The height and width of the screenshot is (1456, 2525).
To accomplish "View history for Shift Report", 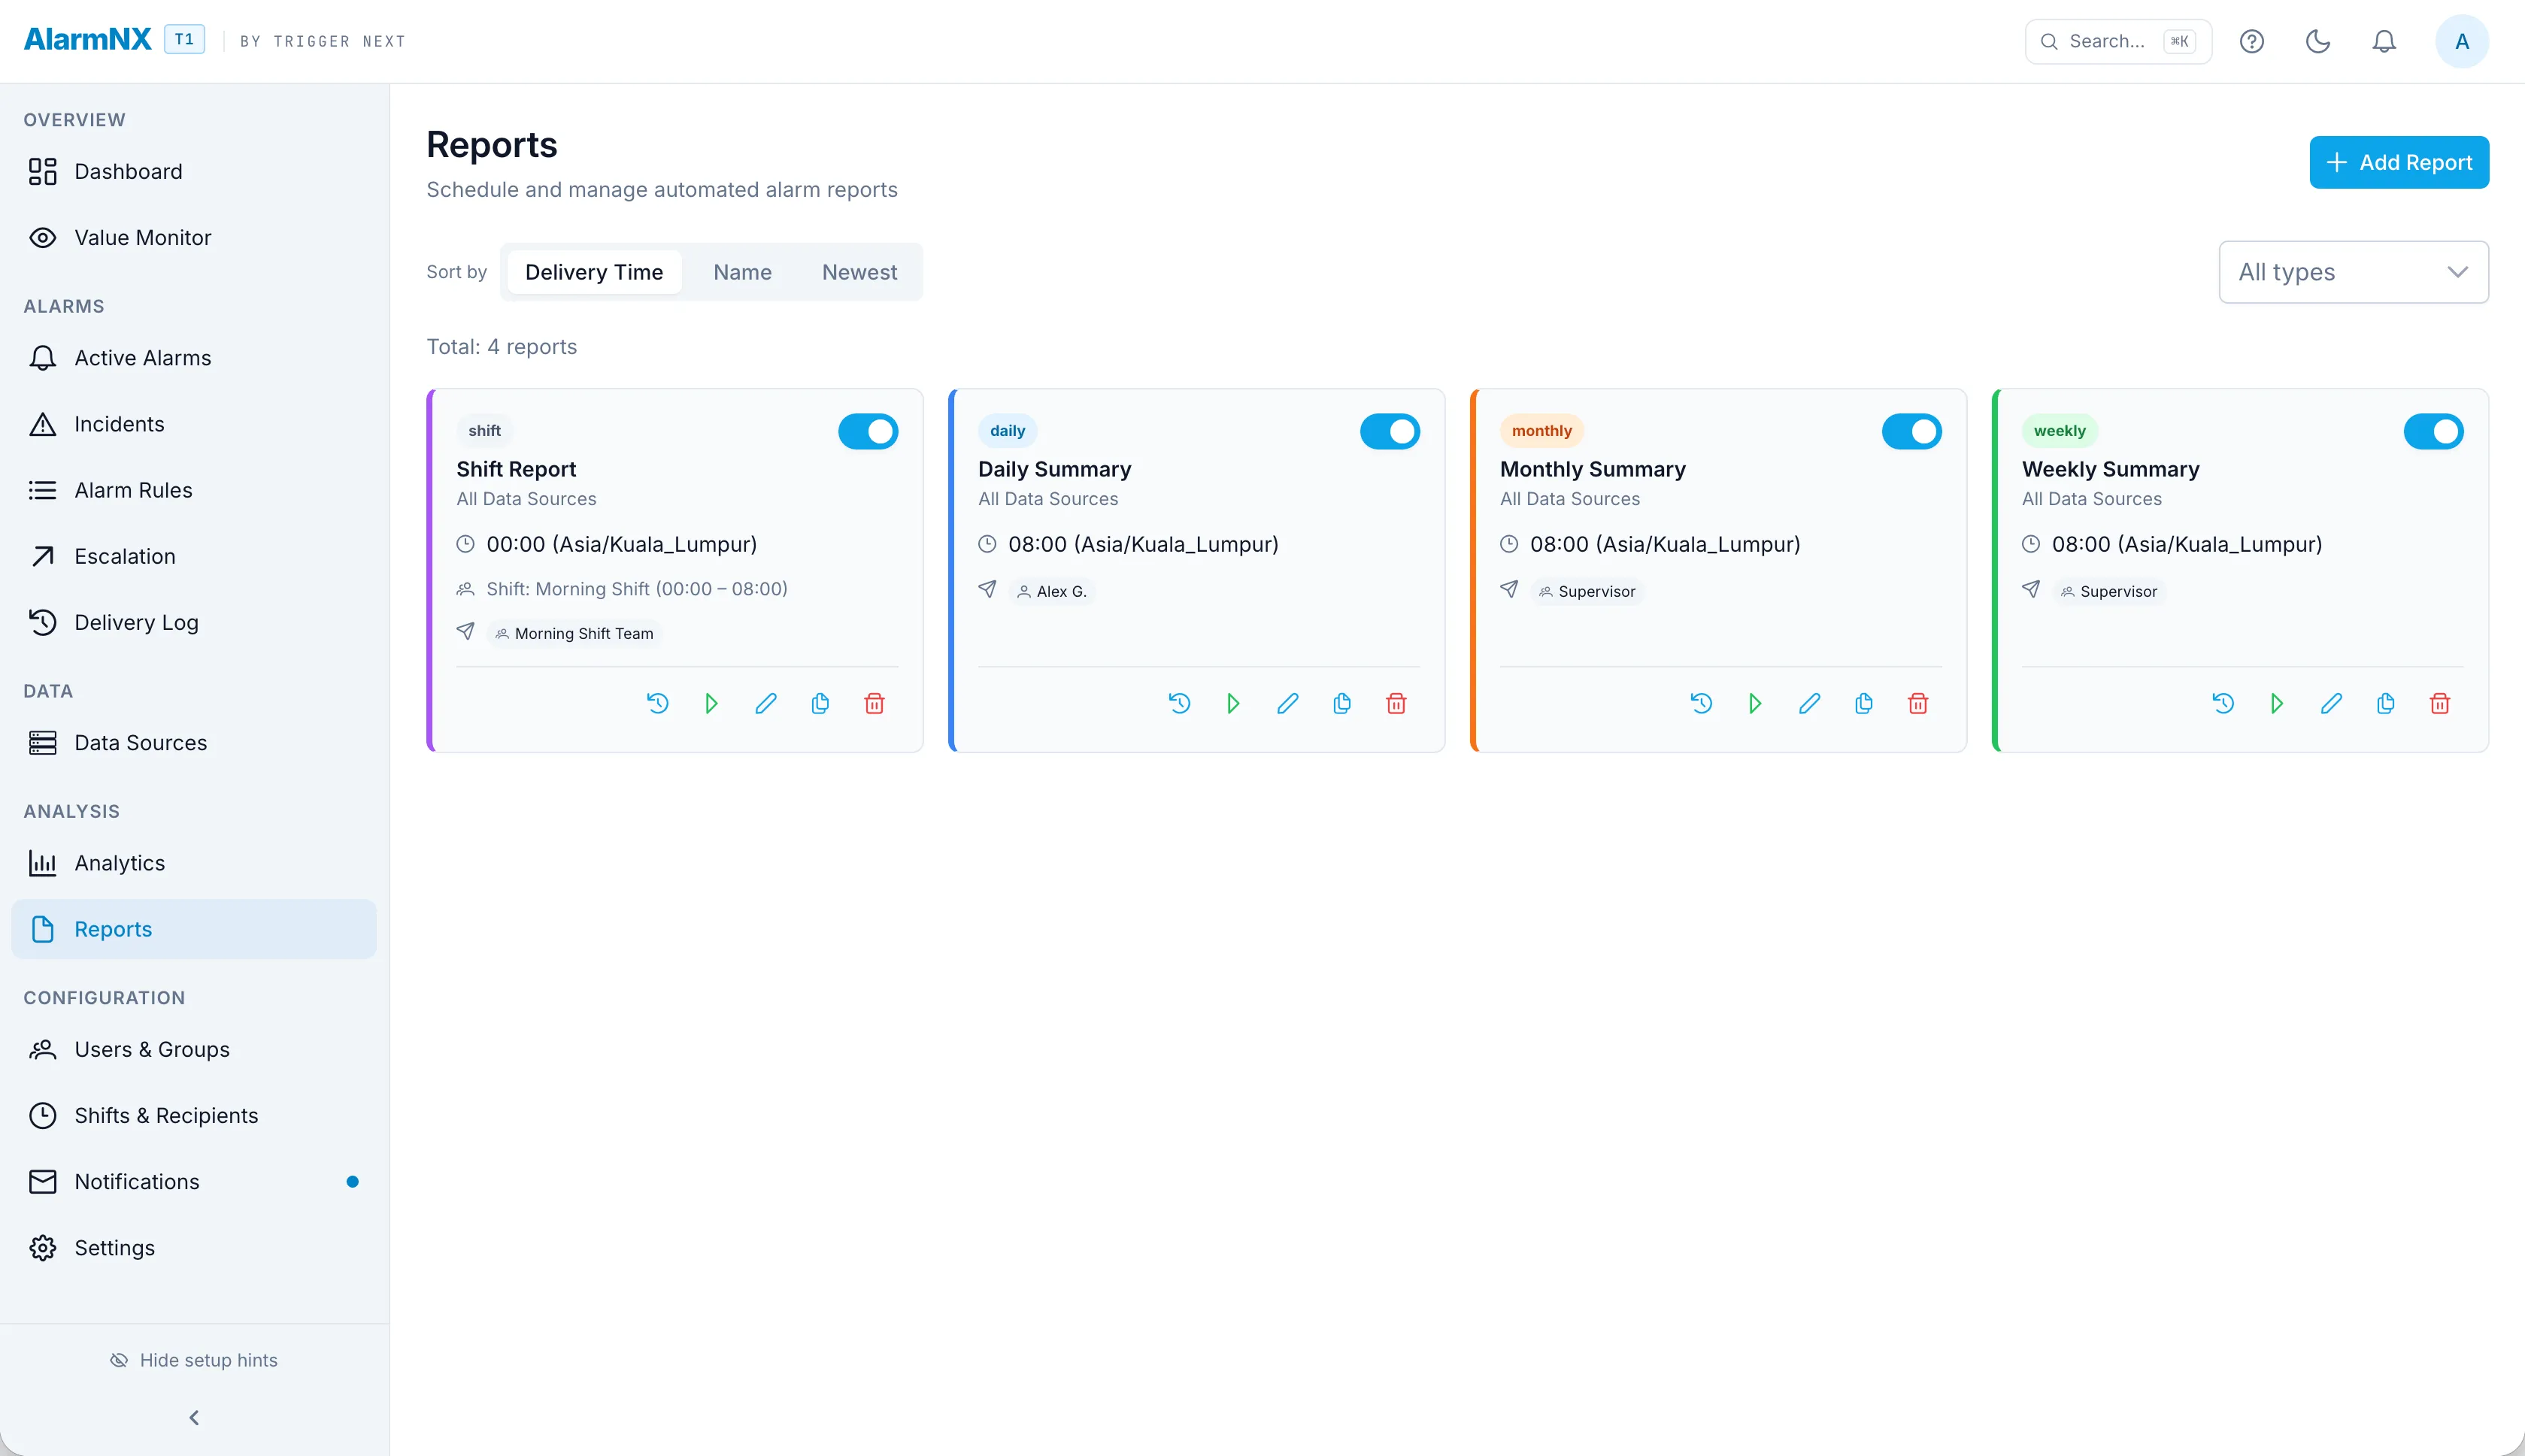I will 657,704.
